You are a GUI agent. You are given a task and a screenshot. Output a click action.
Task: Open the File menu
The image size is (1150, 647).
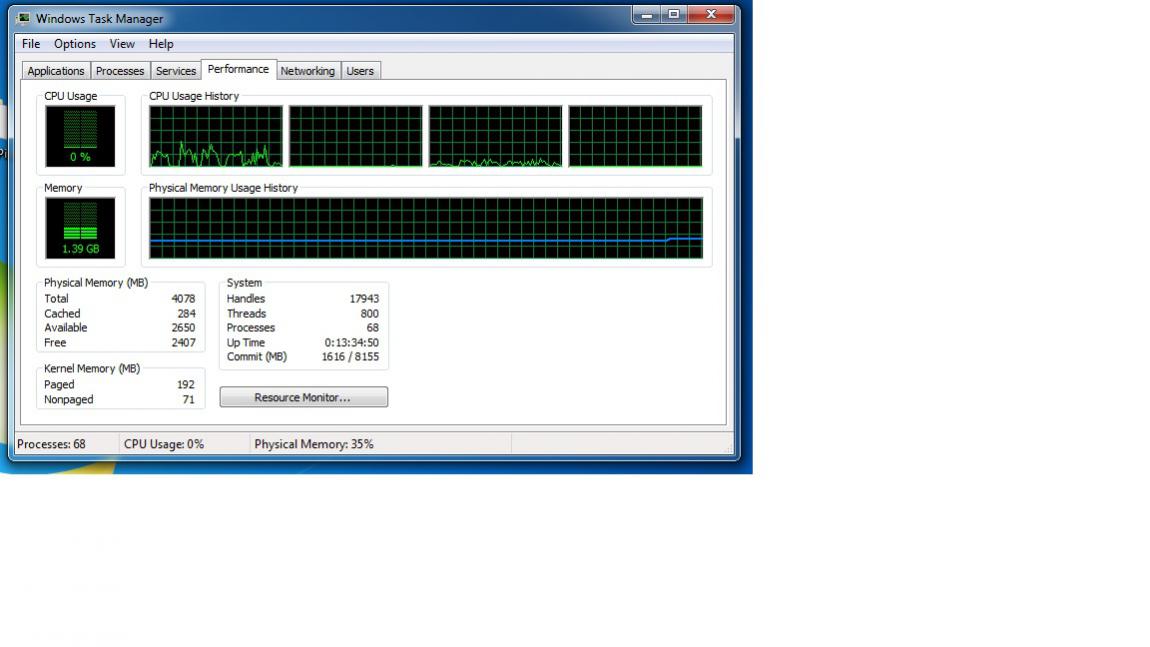point(31,44)
